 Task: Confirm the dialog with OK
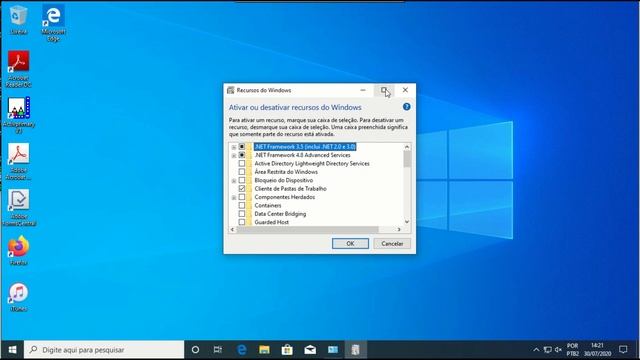[x=350, y=244]
